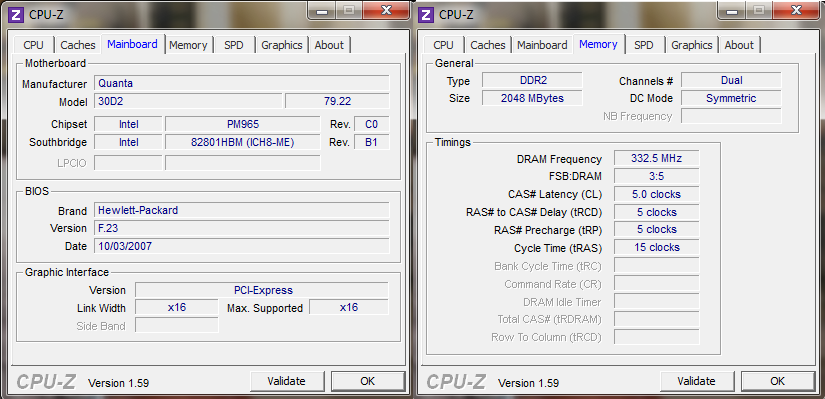
Task: Select Mainboard tab in right window
Action: point(542,45)
